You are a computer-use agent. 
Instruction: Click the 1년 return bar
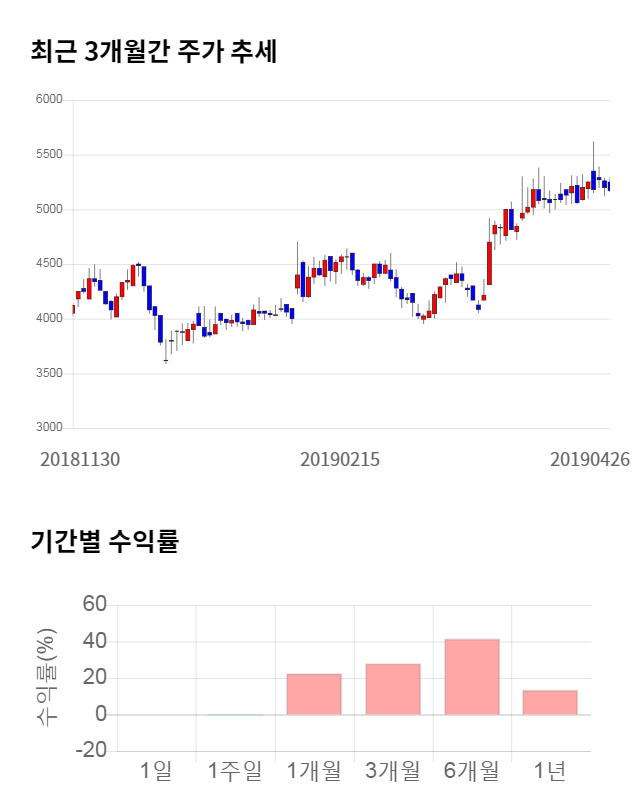pos(550,702)
